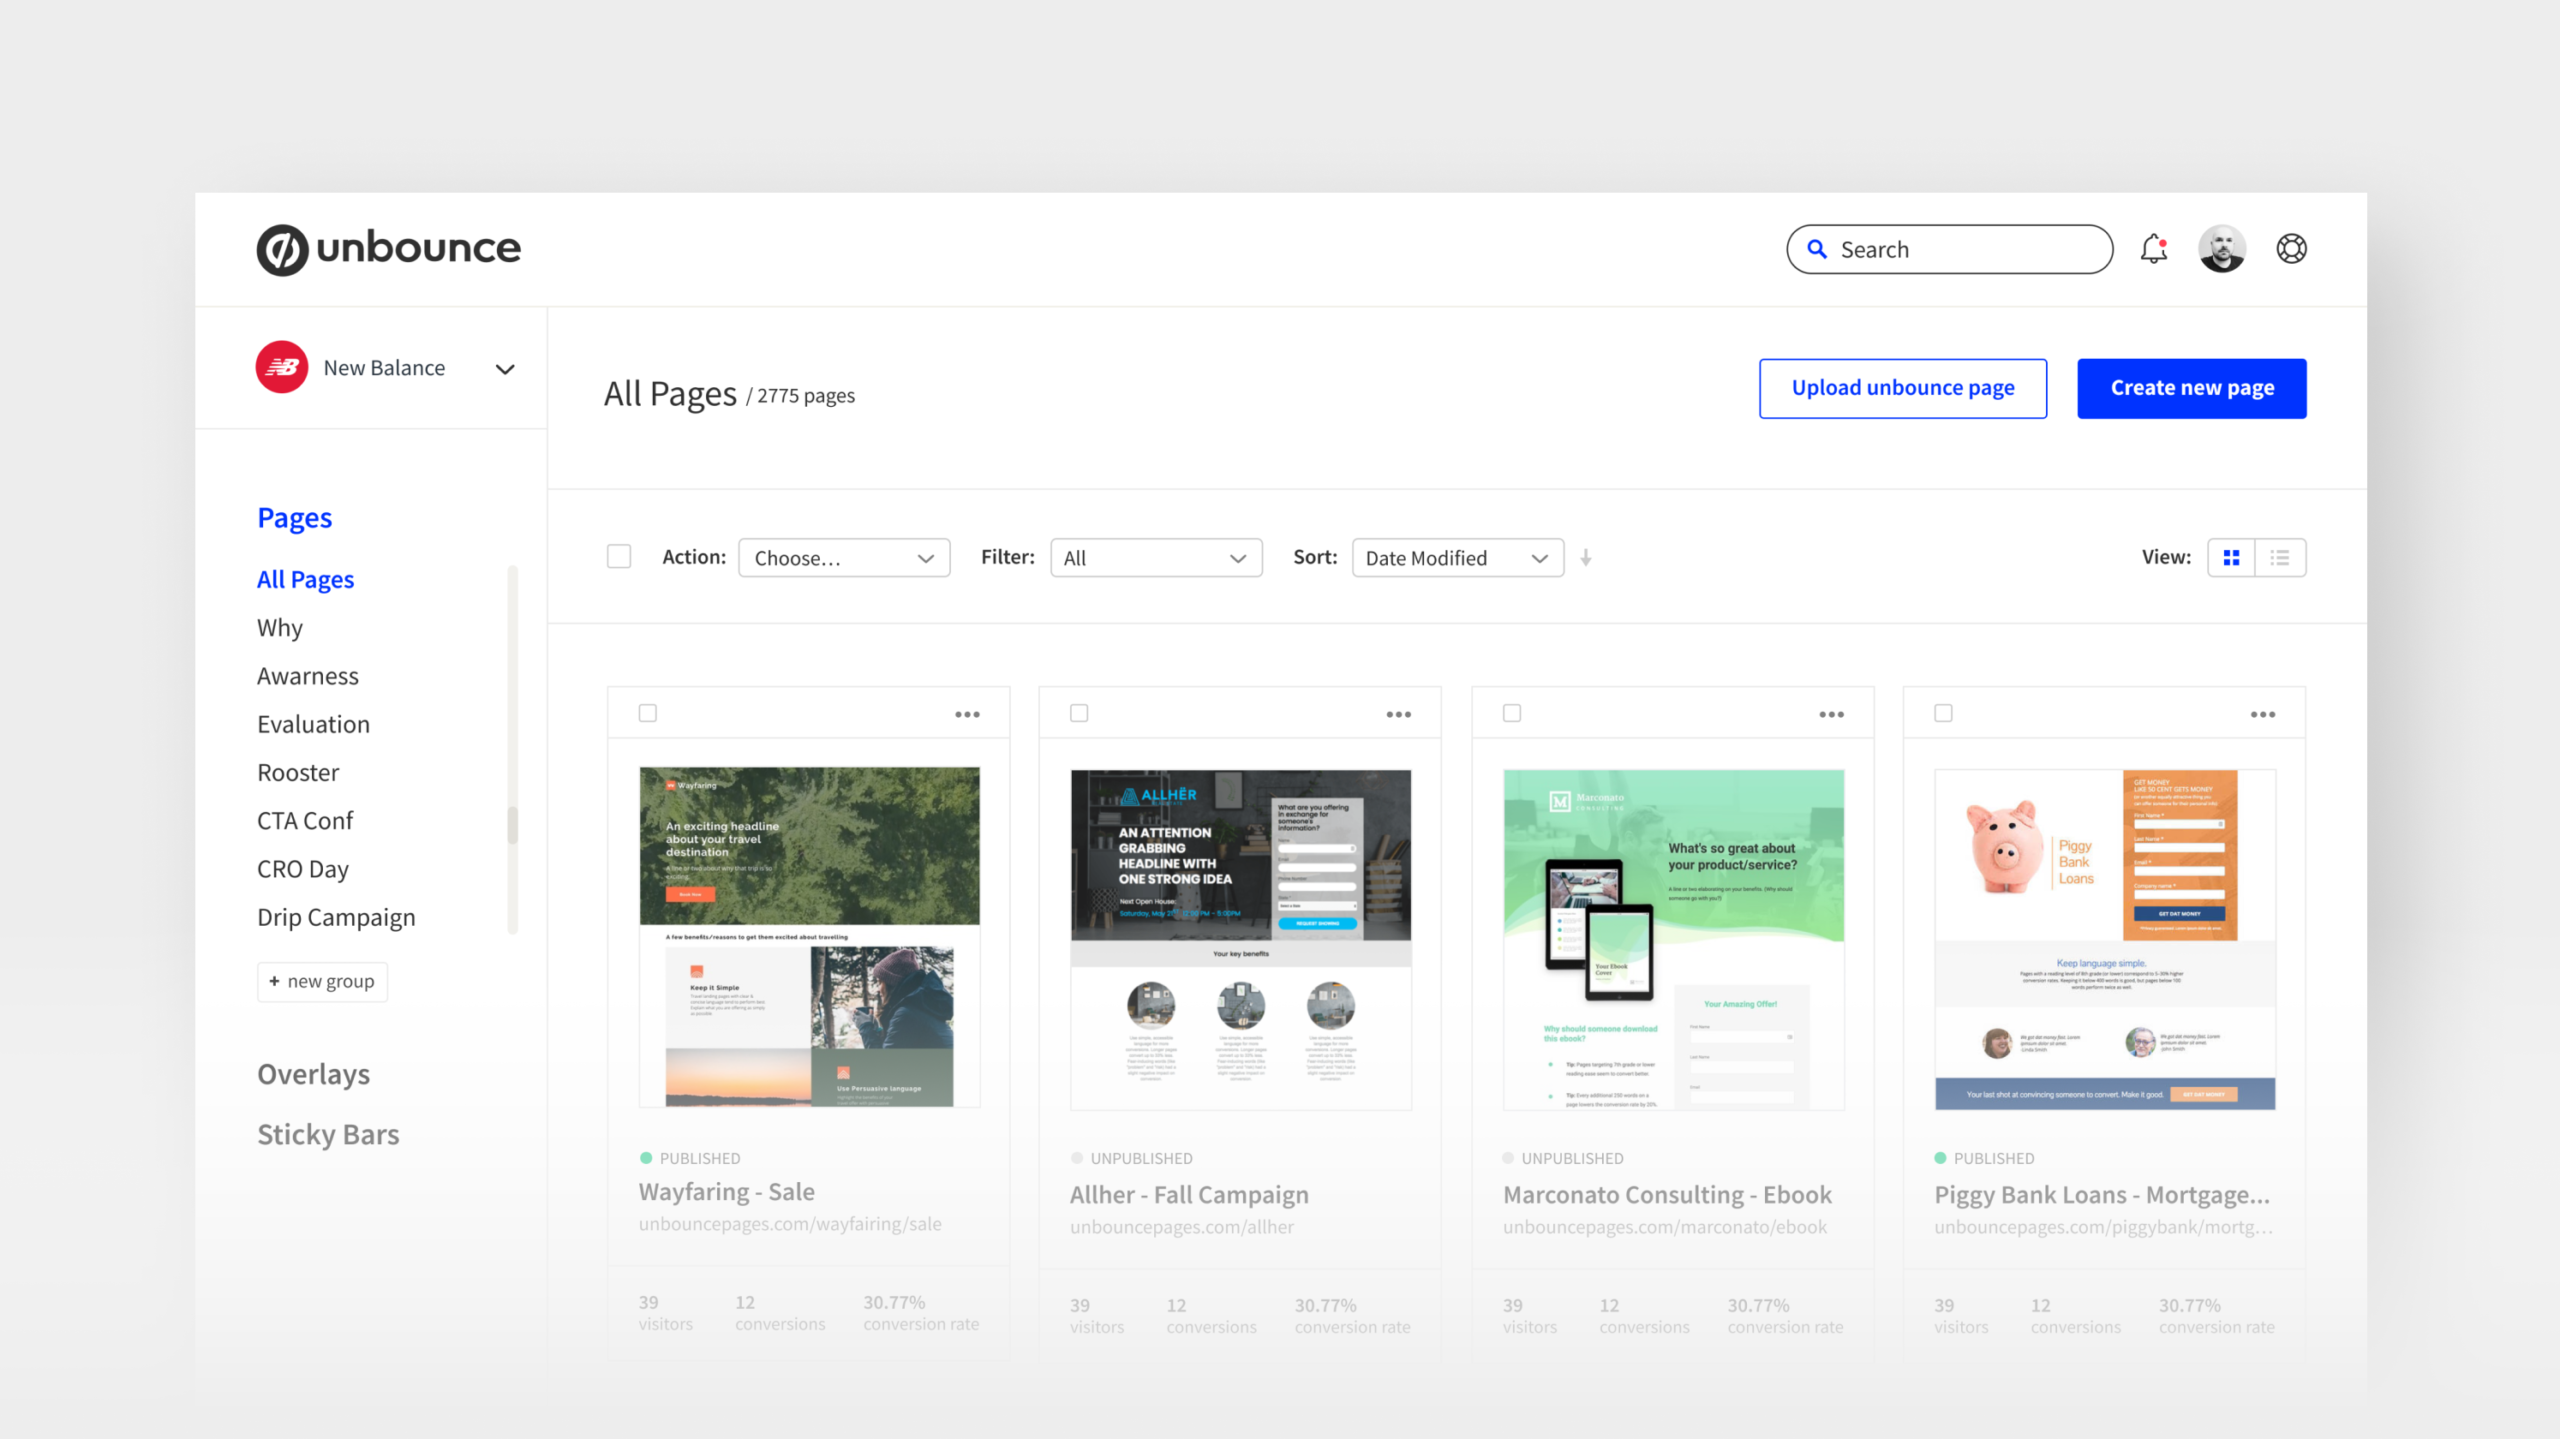2560x1439 pixels.
Task: Open Piggy Bank Loans card options
Action: click(x=2263, y=714)
